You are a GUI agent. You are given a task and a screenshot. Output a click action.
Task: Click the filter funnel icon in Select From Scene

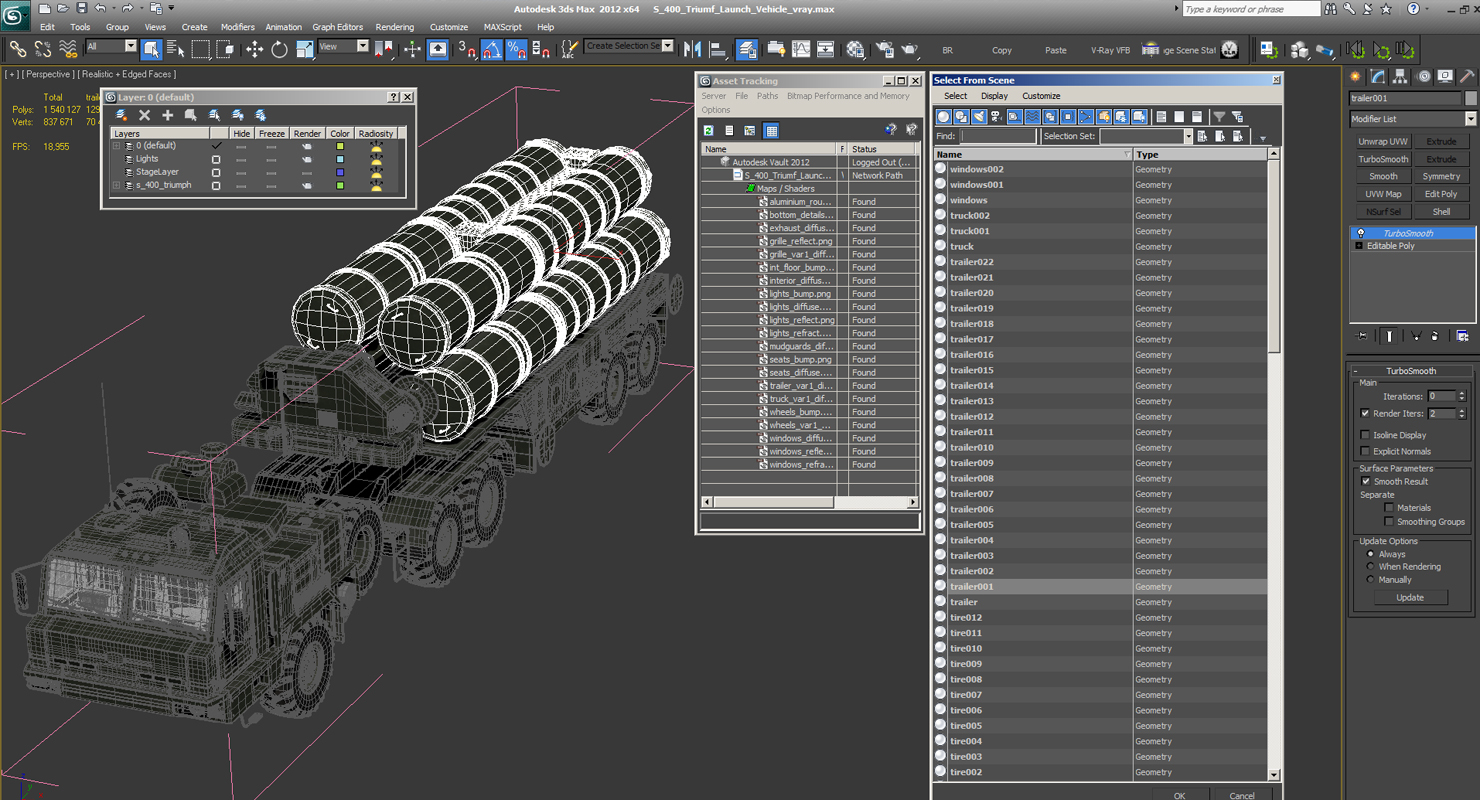pyautogui.click(x=1219, y=117)
